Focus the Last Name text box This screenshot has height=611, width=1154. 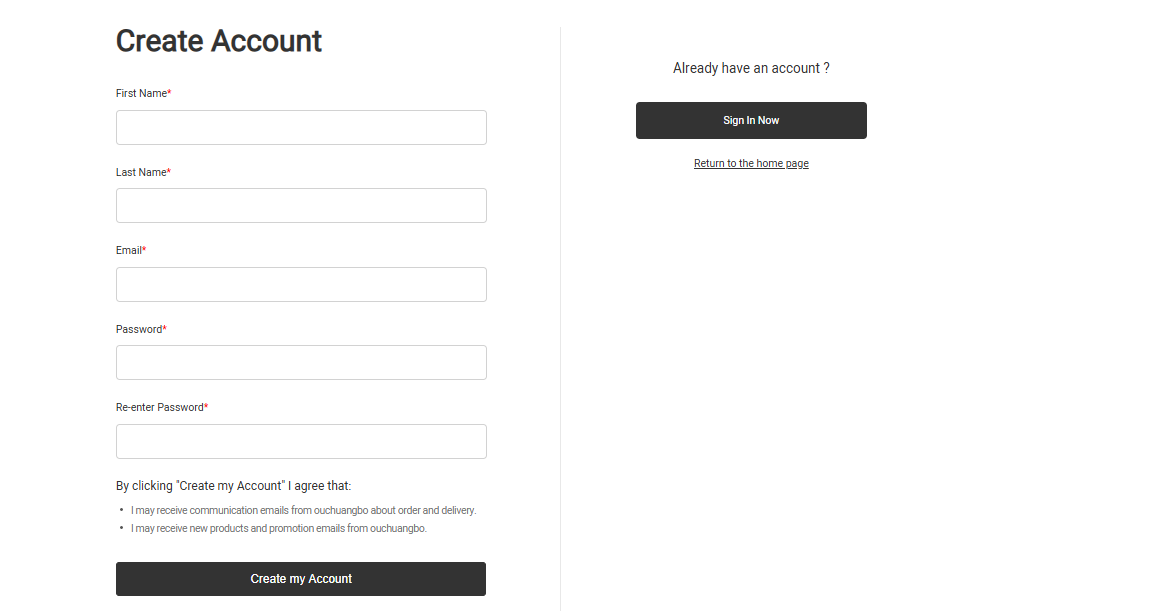coord(301,205)
